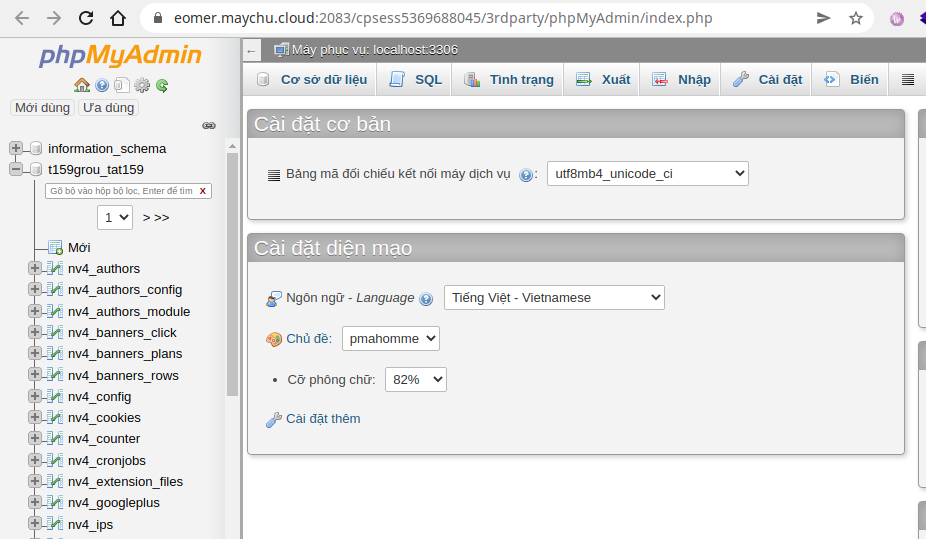Open the nv4_authors_module table
The height and width of the screenshot is (539, 926).
(x=129, y=311)
